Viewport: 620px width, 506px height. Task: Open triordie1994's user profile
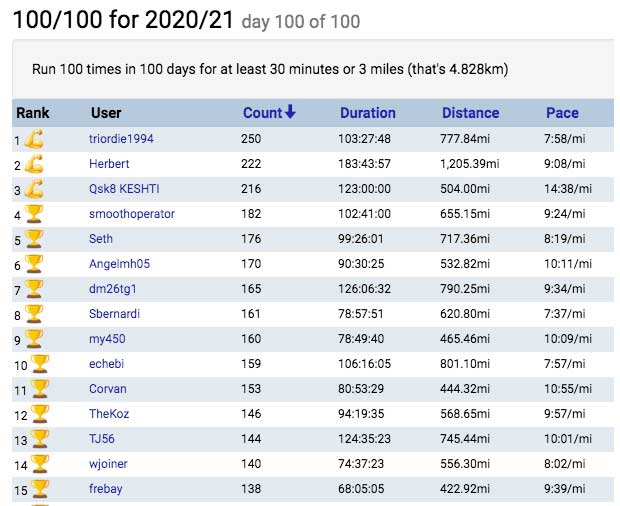(x=121, y=139)
